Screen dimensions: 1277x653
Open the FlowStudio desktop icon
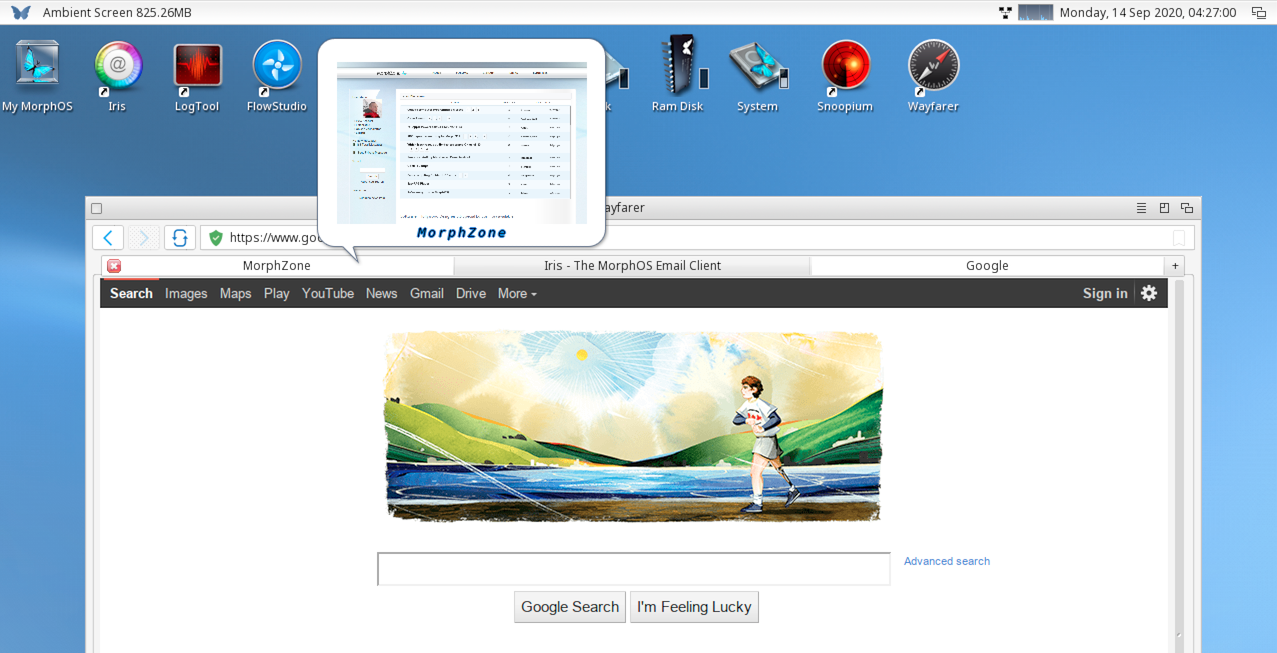(x=277, y=67)
